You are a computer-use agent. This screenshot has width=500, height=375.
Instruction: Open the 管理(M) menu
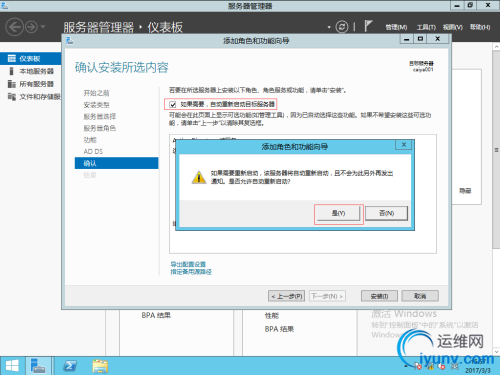[396, 27]
